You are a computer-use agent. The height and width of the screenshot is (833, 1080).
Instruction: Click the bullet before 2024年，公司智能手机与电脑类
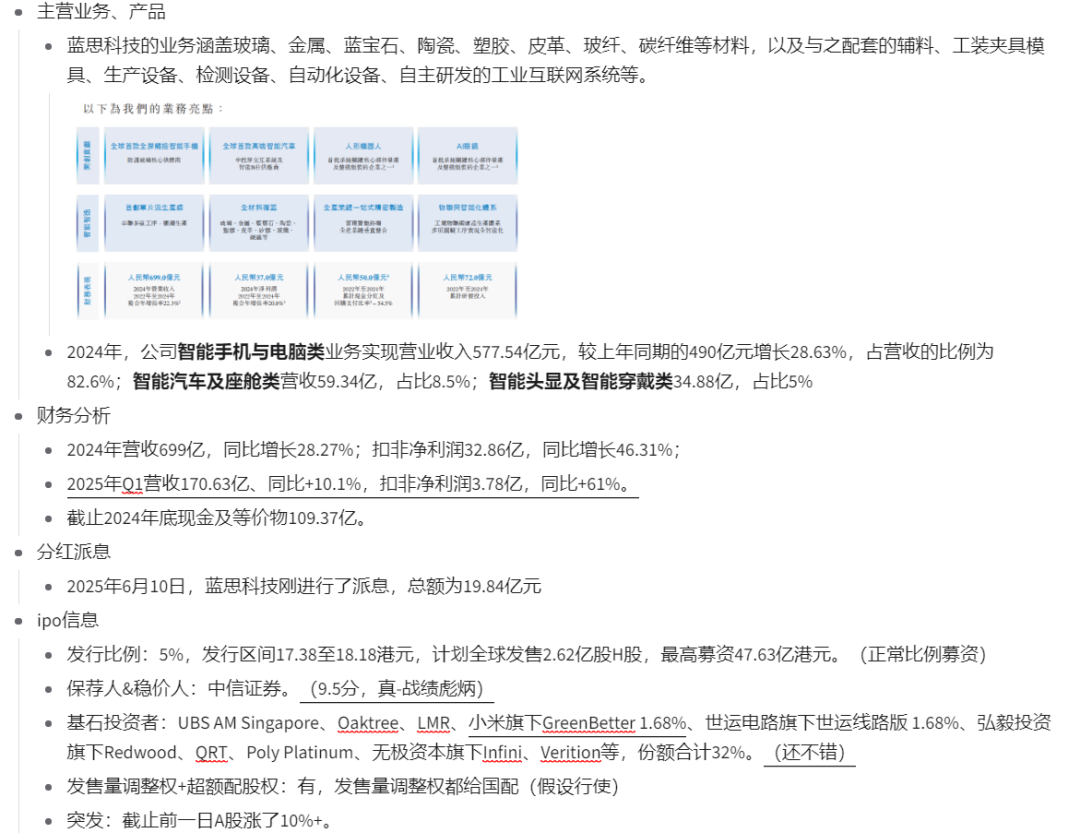(x=49, y=353)
